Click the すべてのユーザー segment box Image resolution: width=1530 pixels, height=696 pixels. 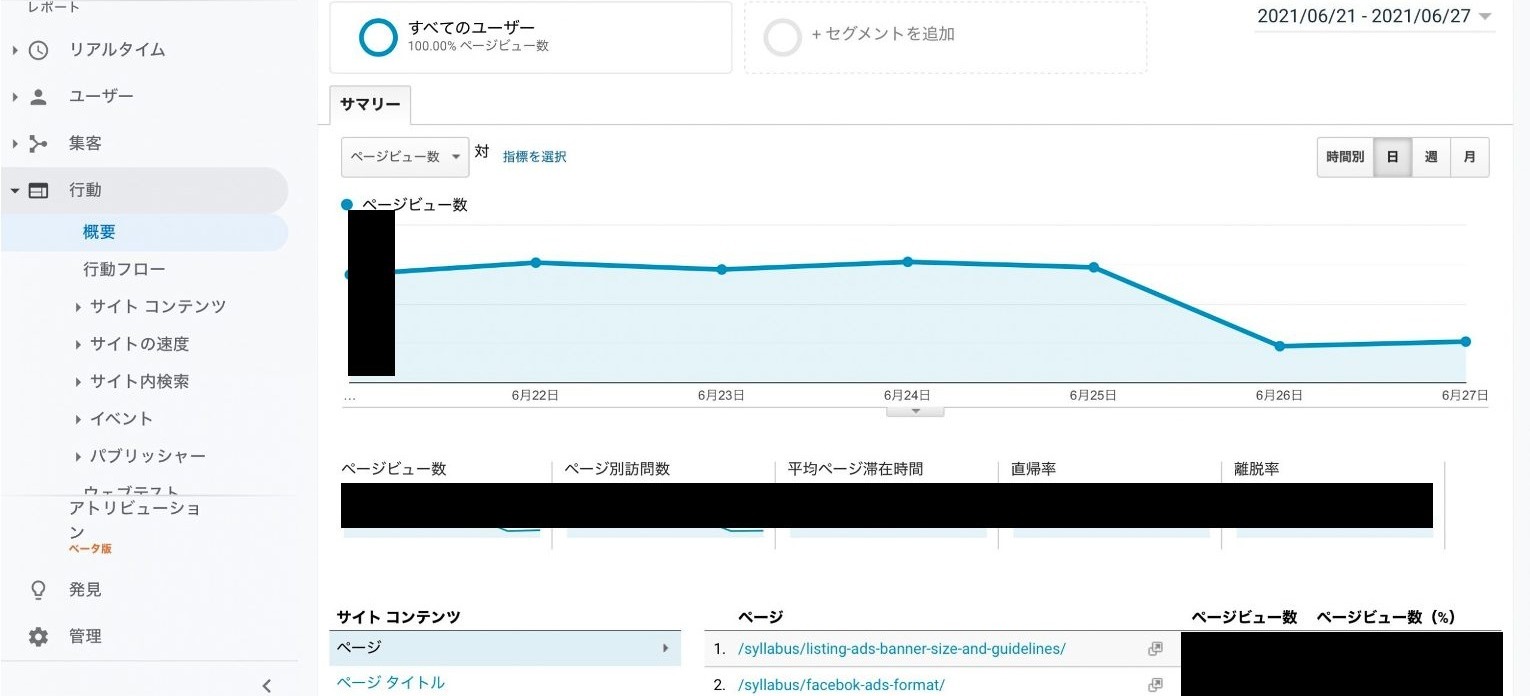pos(530,37)
